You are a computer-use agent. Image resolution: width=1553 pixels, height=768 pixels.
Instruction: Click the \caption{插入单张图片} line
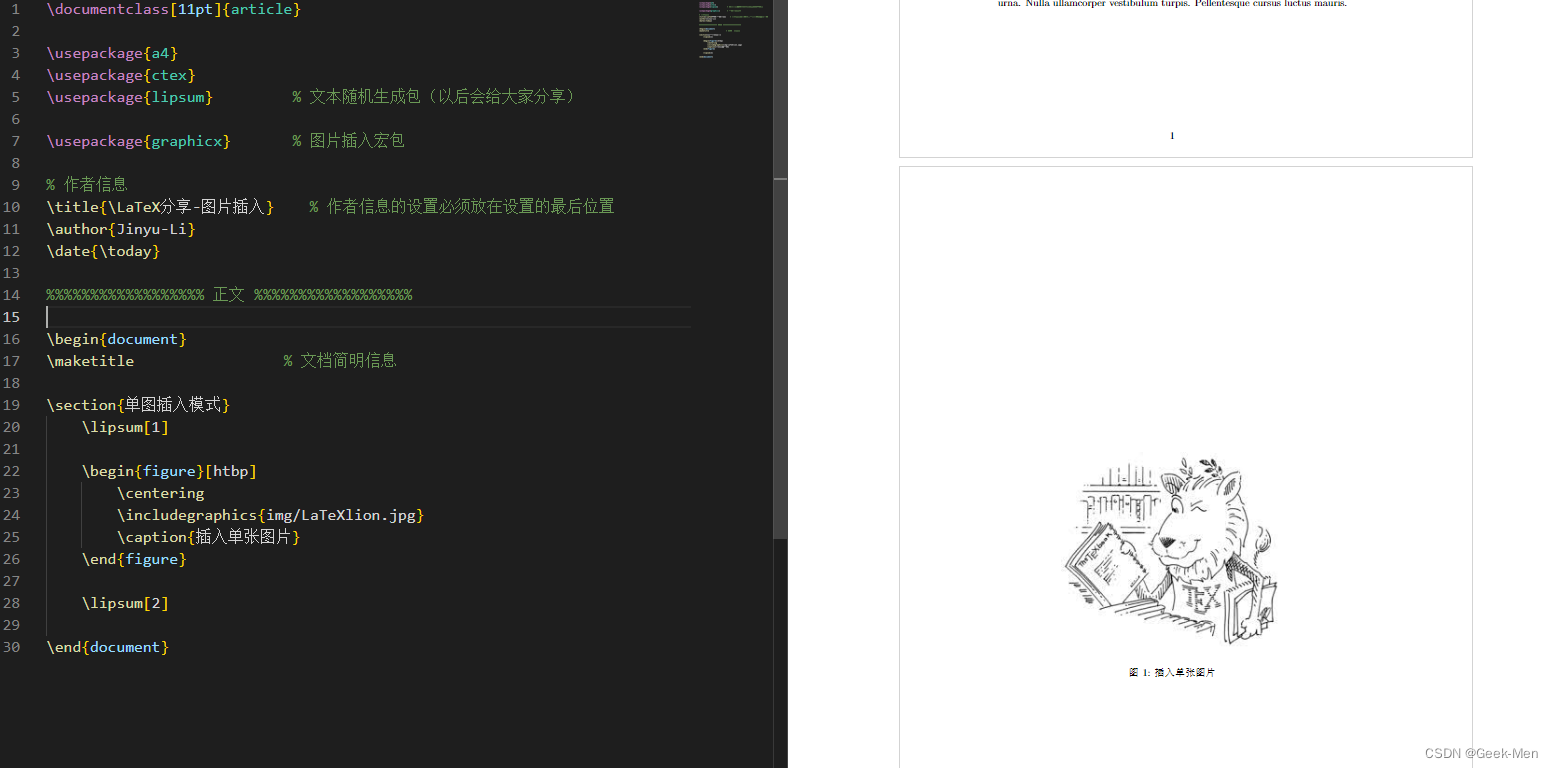[209, 537]
